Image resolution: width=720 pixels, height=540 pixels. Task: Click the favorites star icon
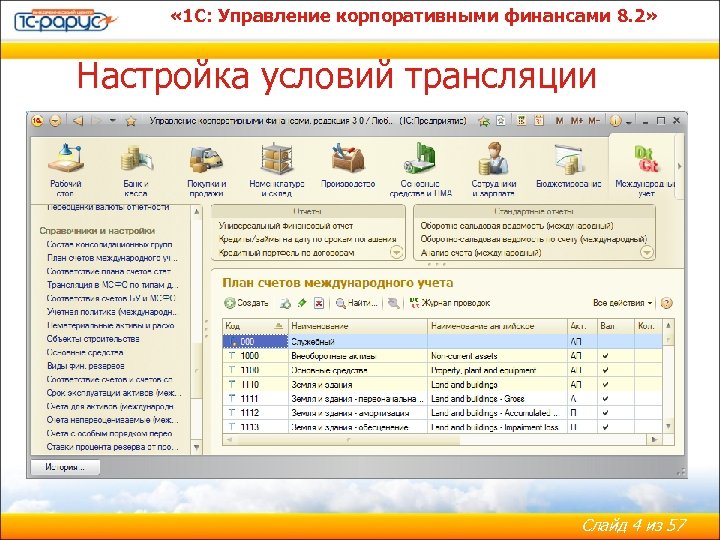[131, 121]
